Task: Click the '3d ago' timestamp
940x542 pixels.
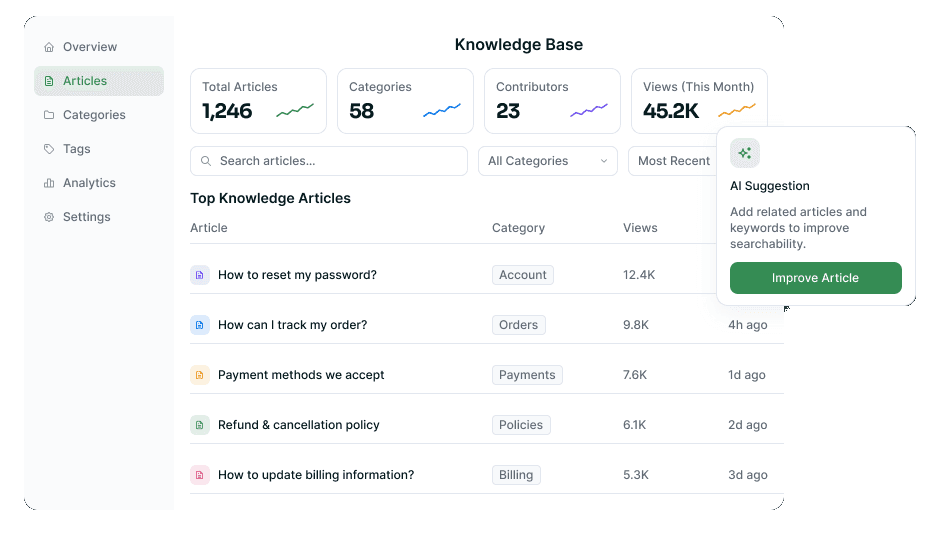Action: [x=748, y=475]
